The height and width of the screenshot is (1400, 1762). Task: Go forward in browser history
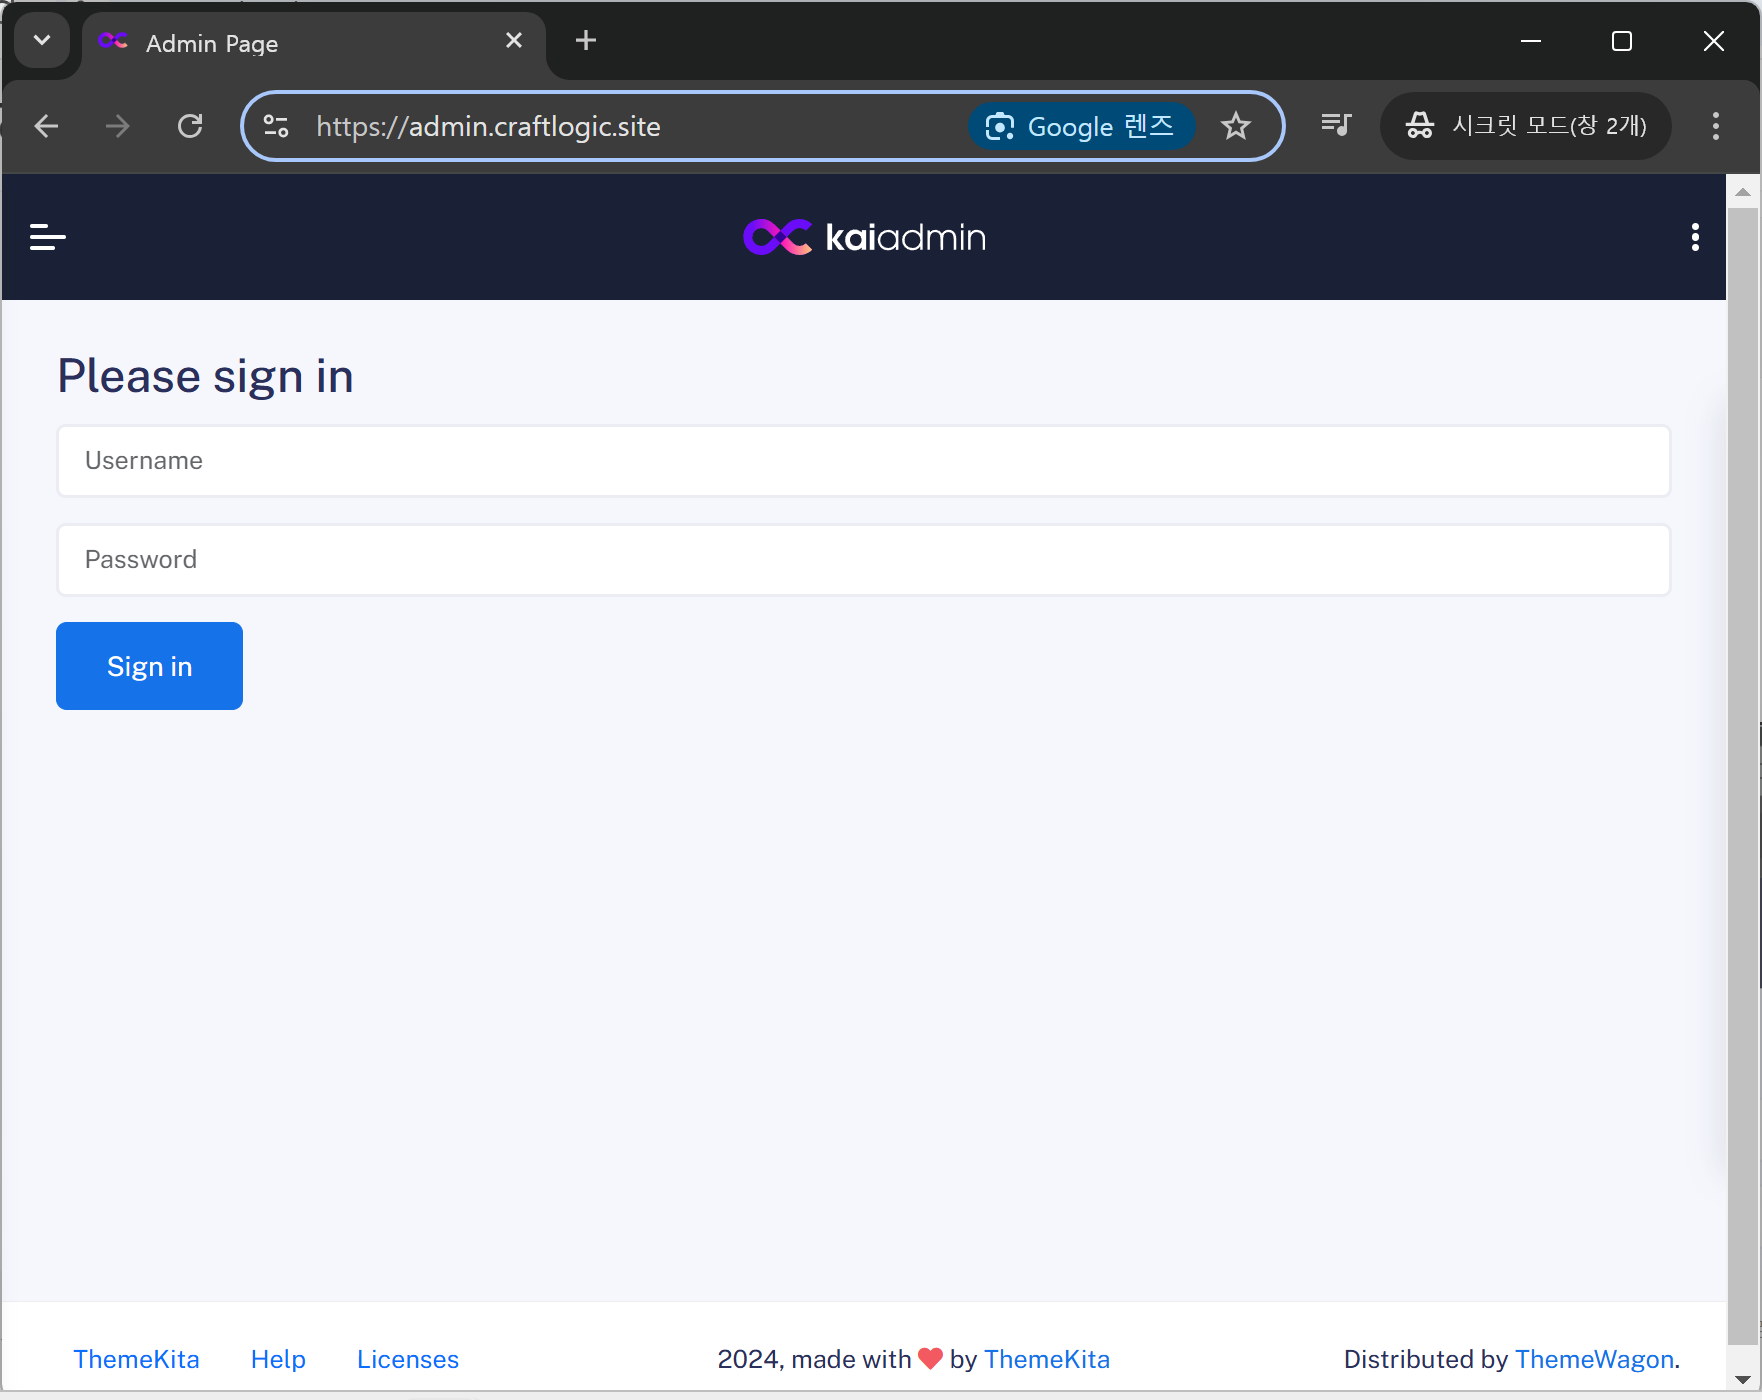(x=118, y=126)
